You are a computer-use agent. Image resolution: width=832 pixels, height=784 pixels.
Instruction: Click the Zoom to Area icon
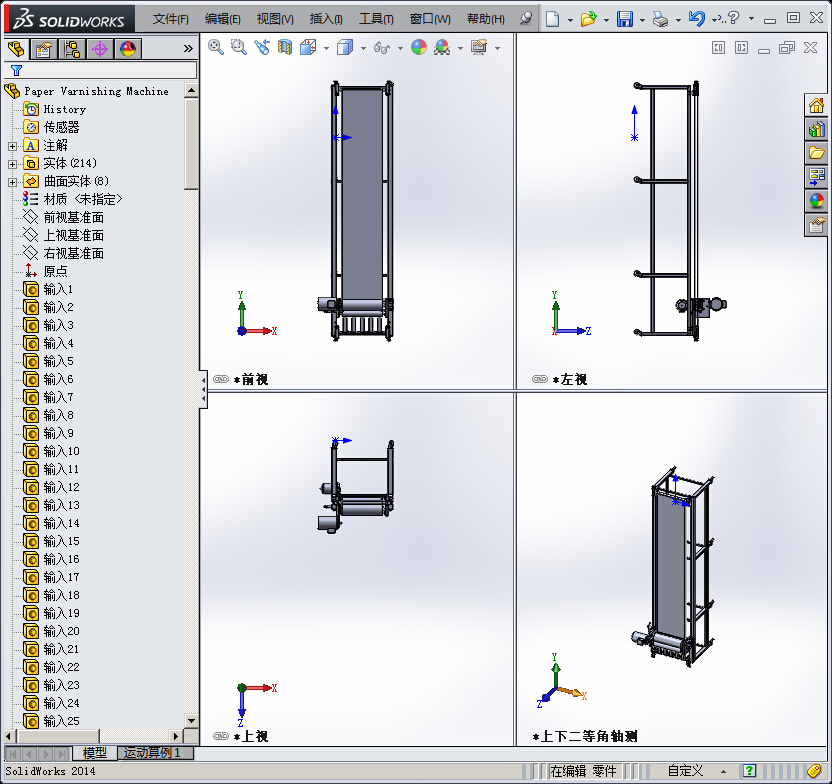tap(239, 48)
